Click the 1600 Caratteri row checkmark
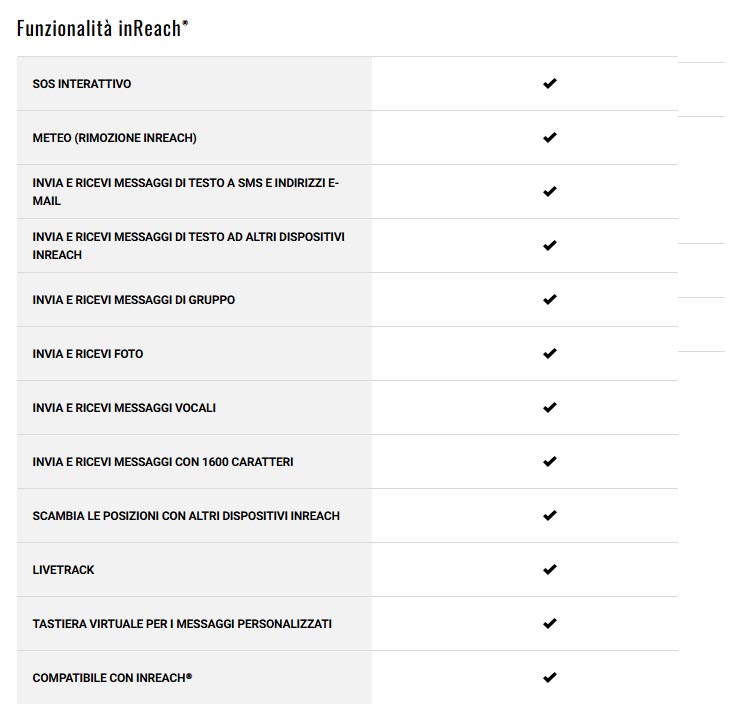The height and width of the screenshot is (717, 733). pos(549,462)
